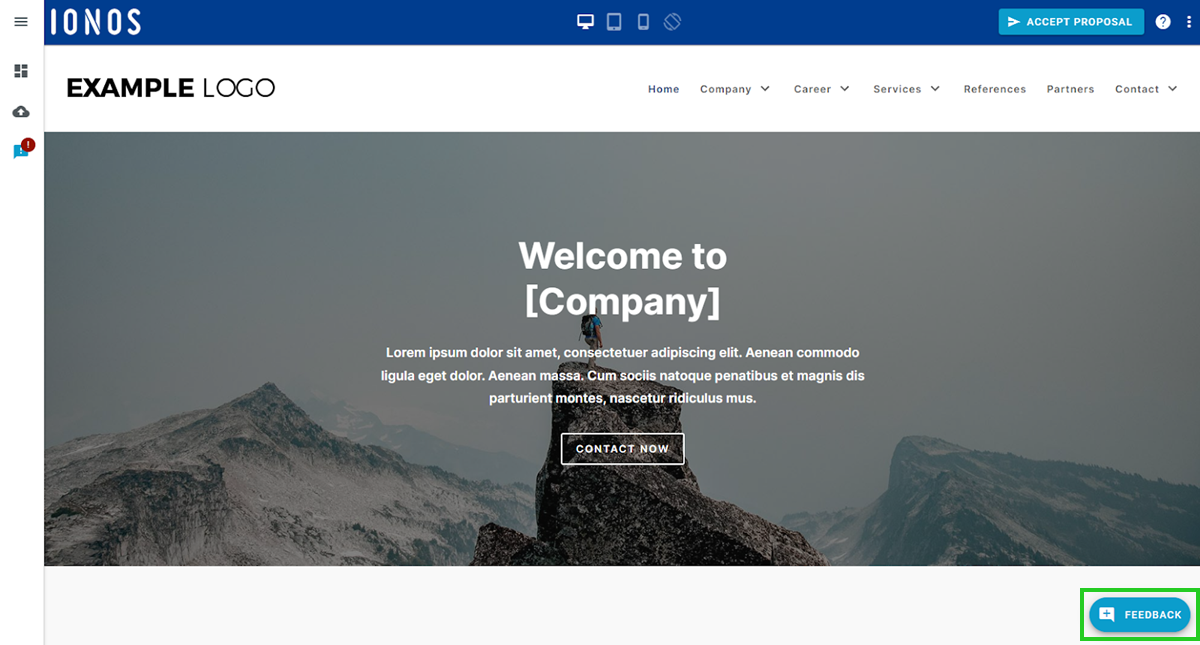Open the References navigation item
1200x645 pixels.
click(994, 89)
